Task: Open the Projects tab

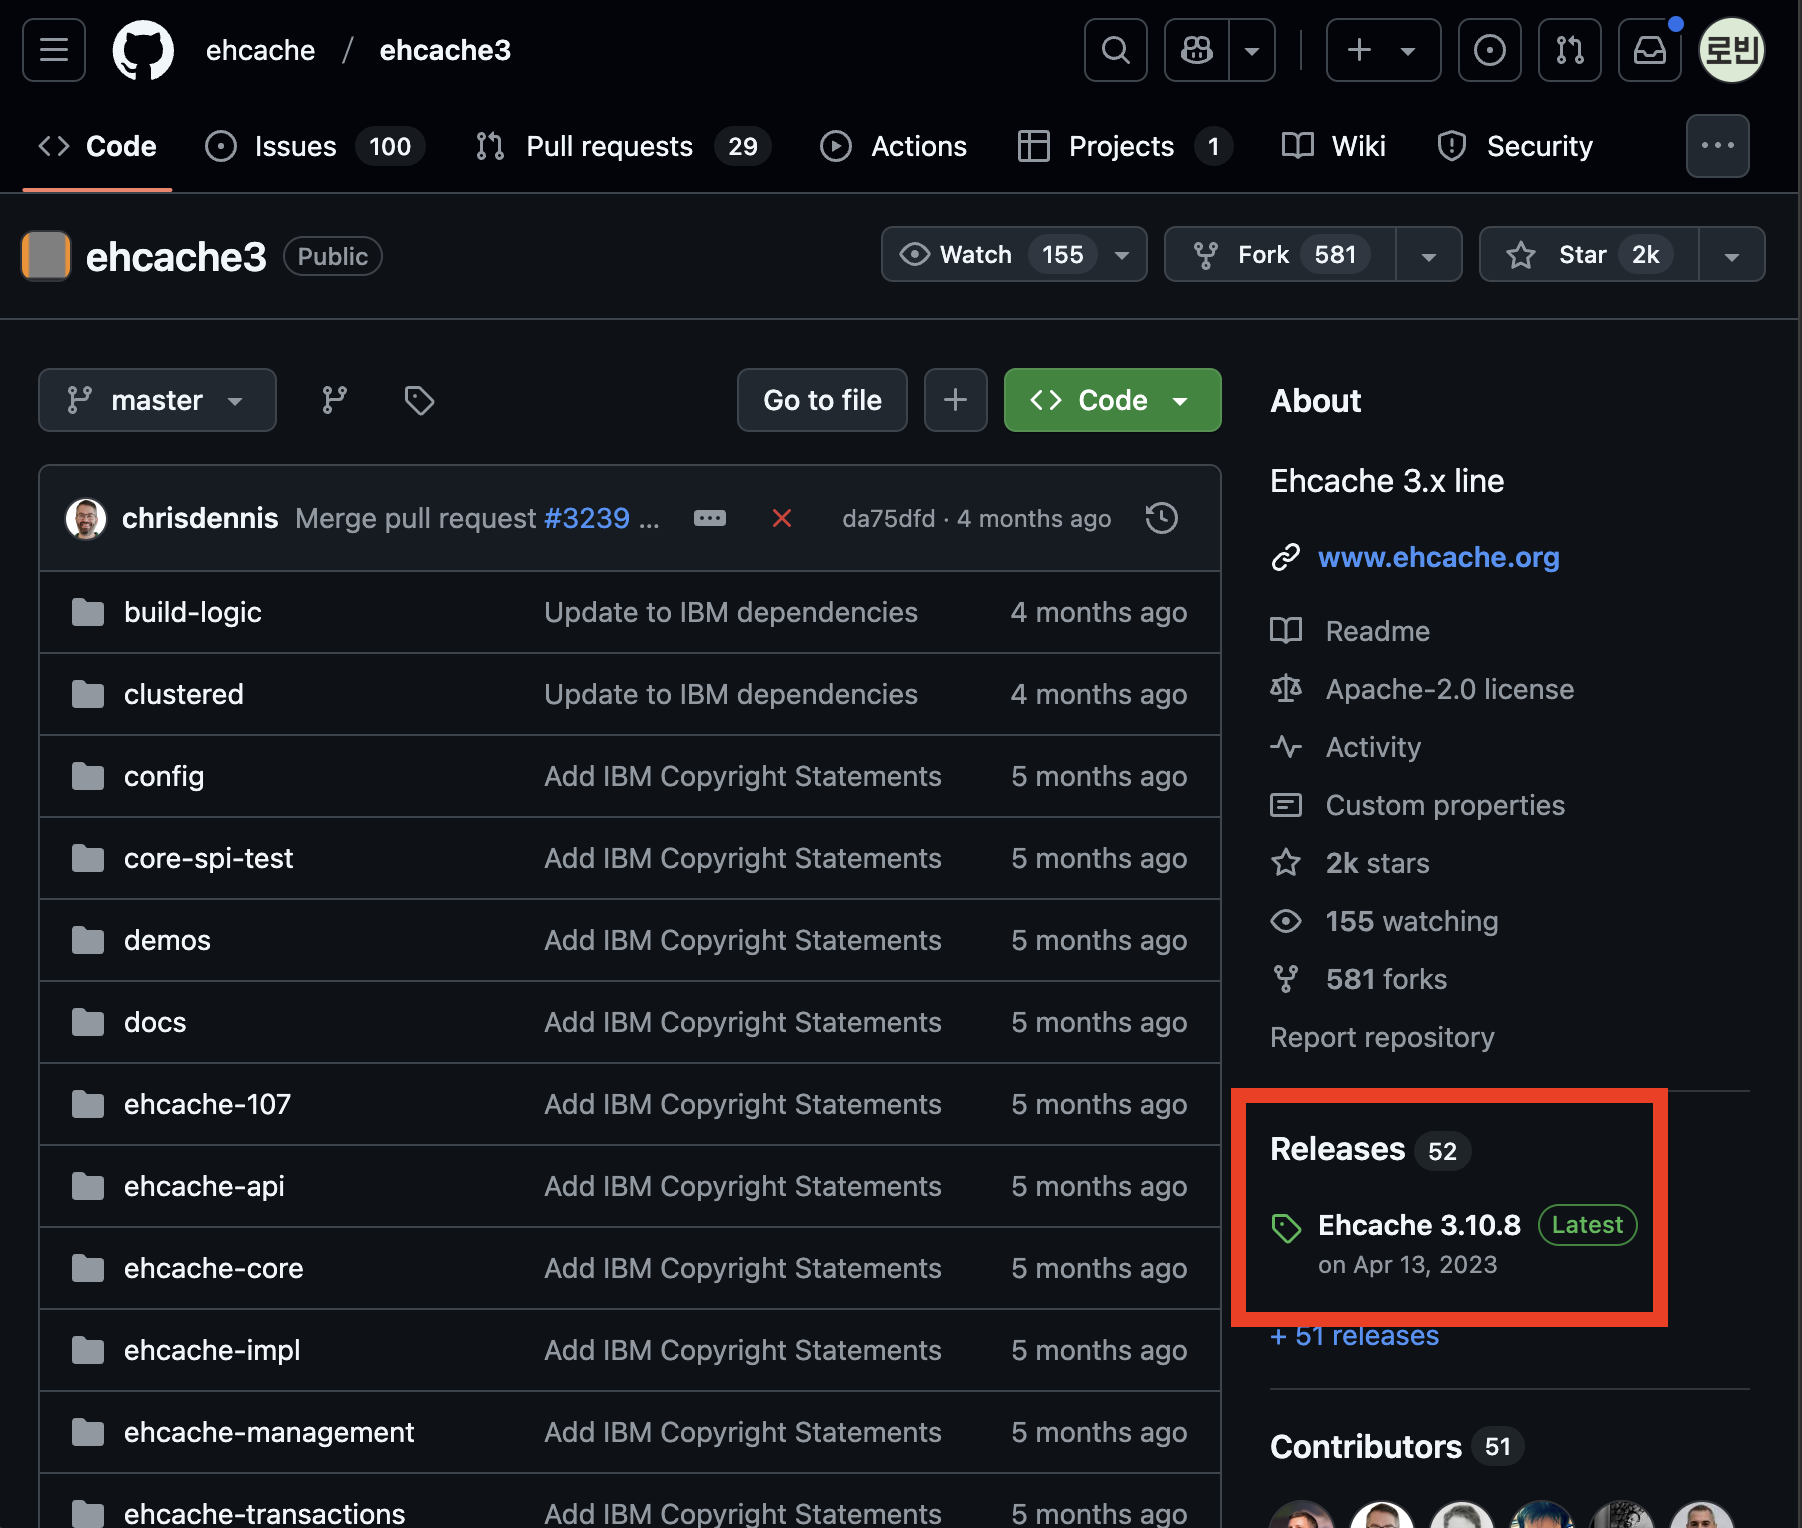Action: pos(1125,146)
